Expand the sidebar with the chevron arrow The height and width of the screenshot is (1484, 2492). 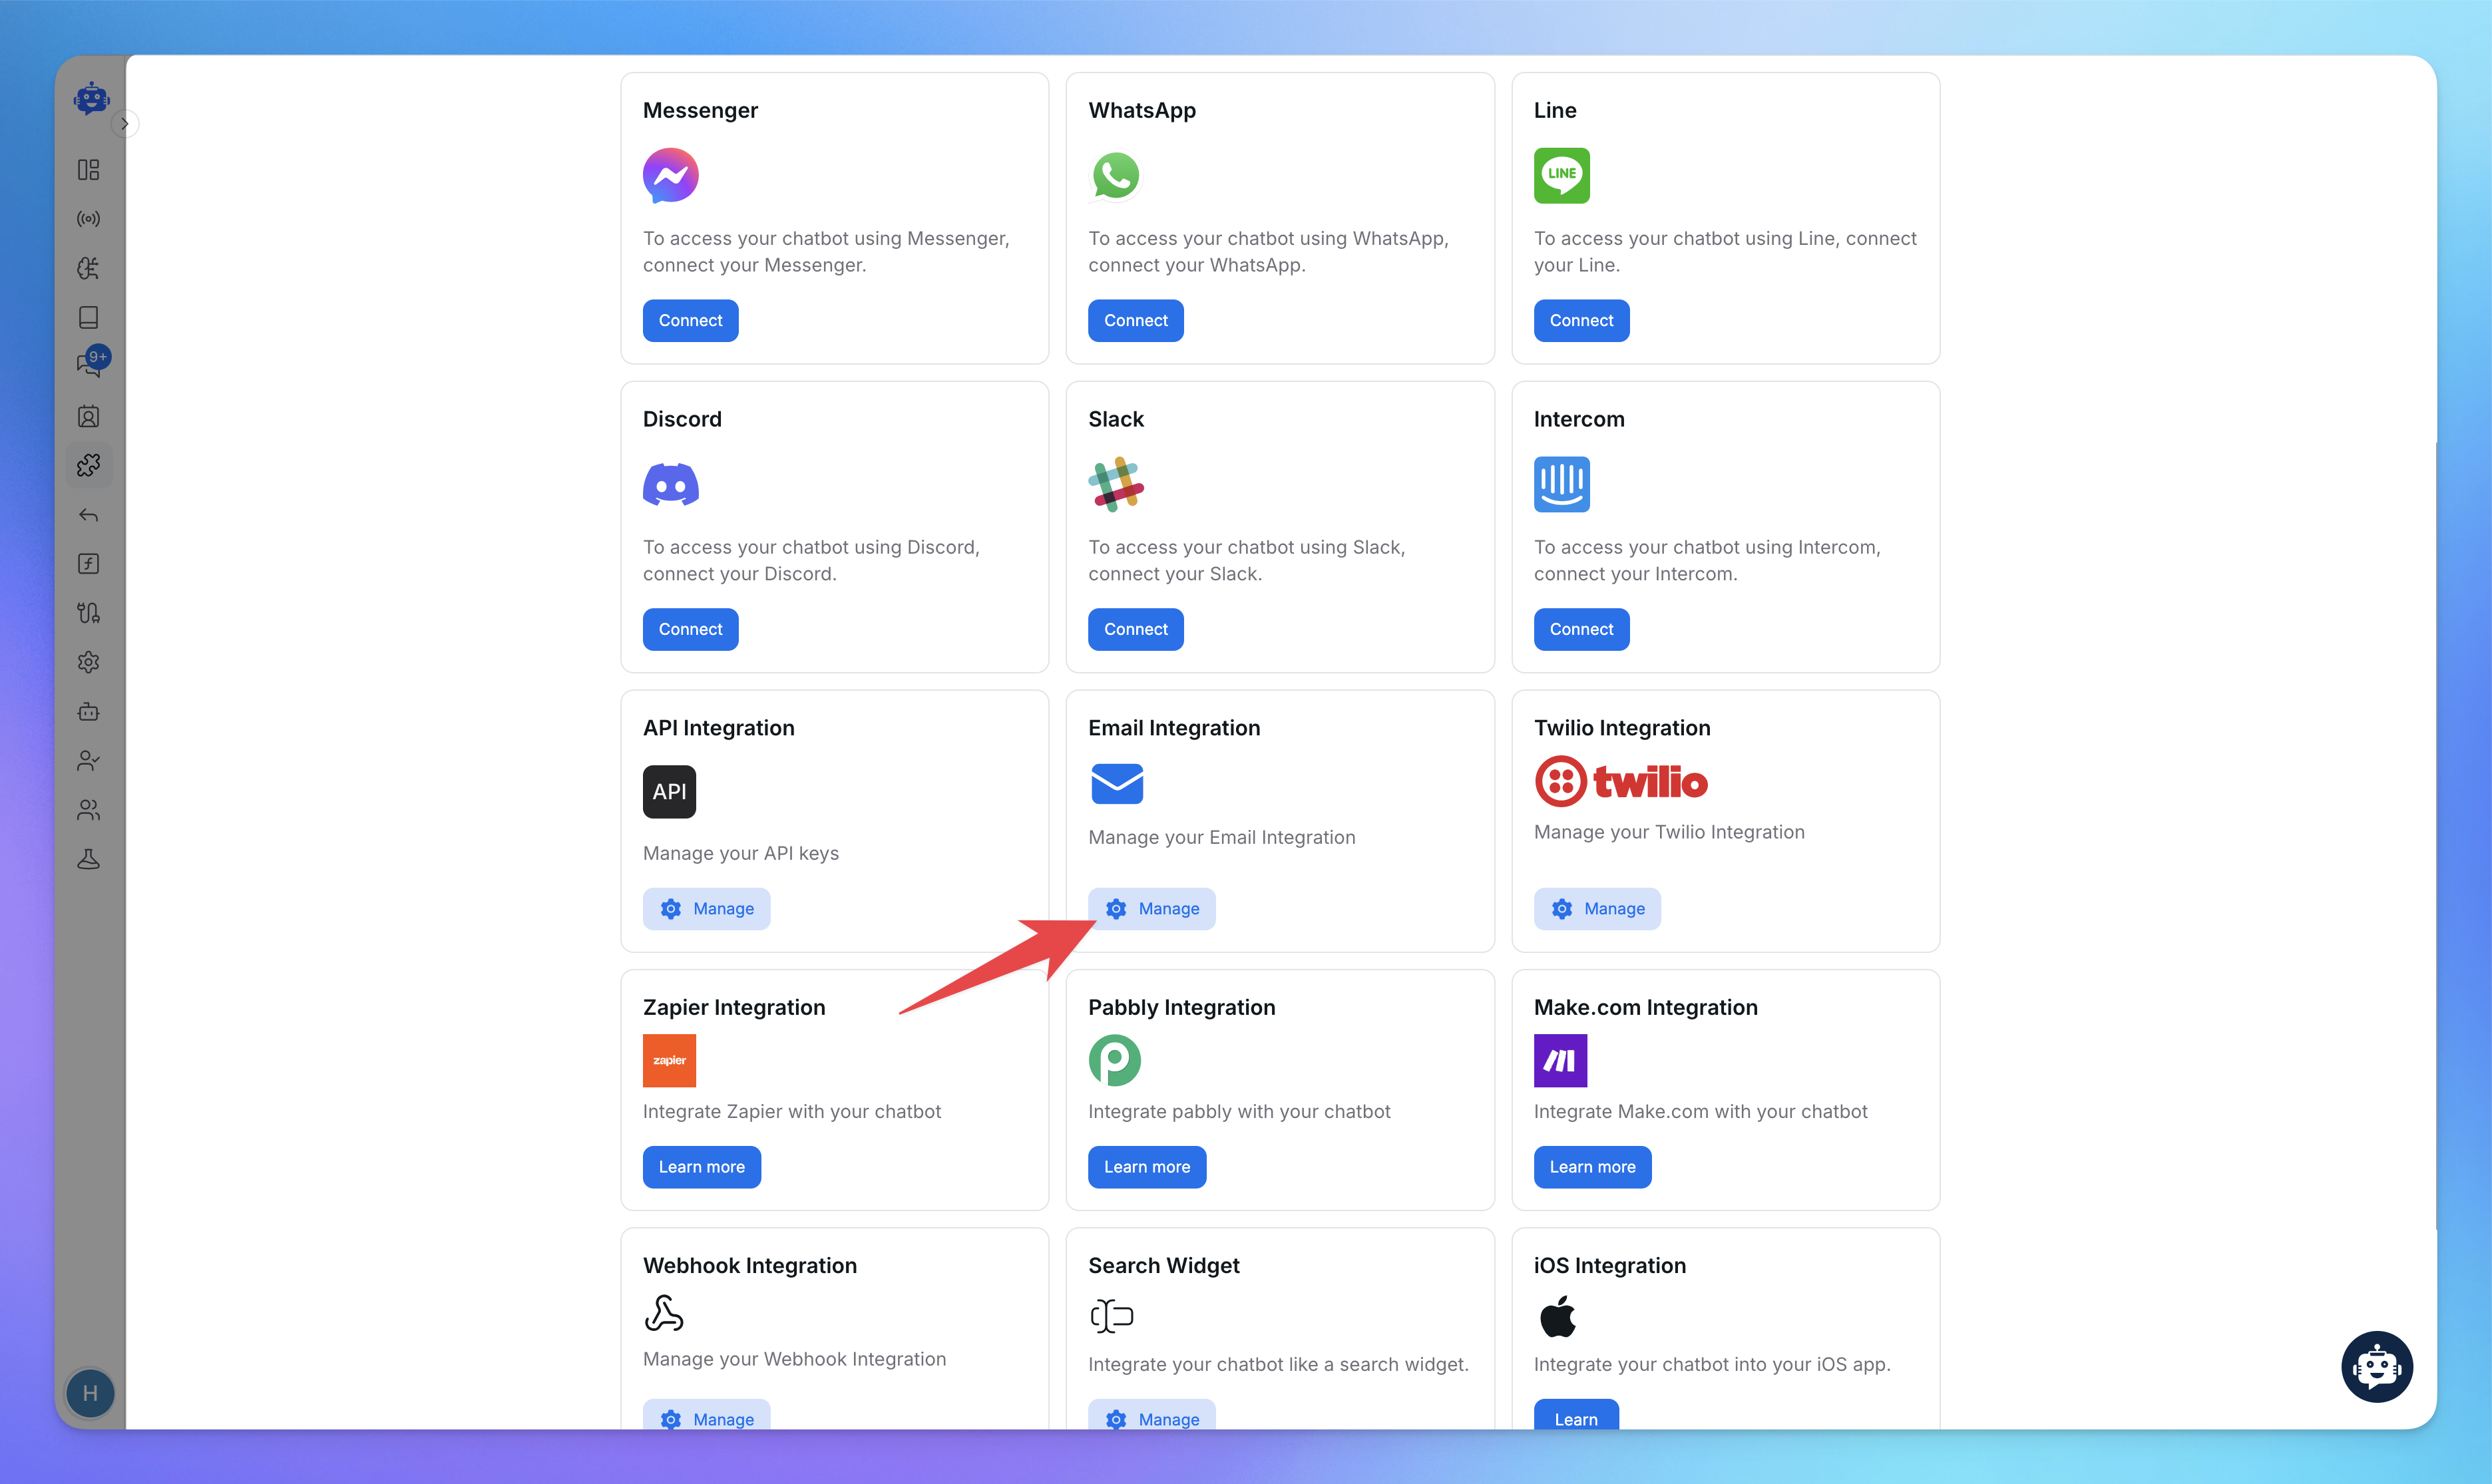click(125, 124)
